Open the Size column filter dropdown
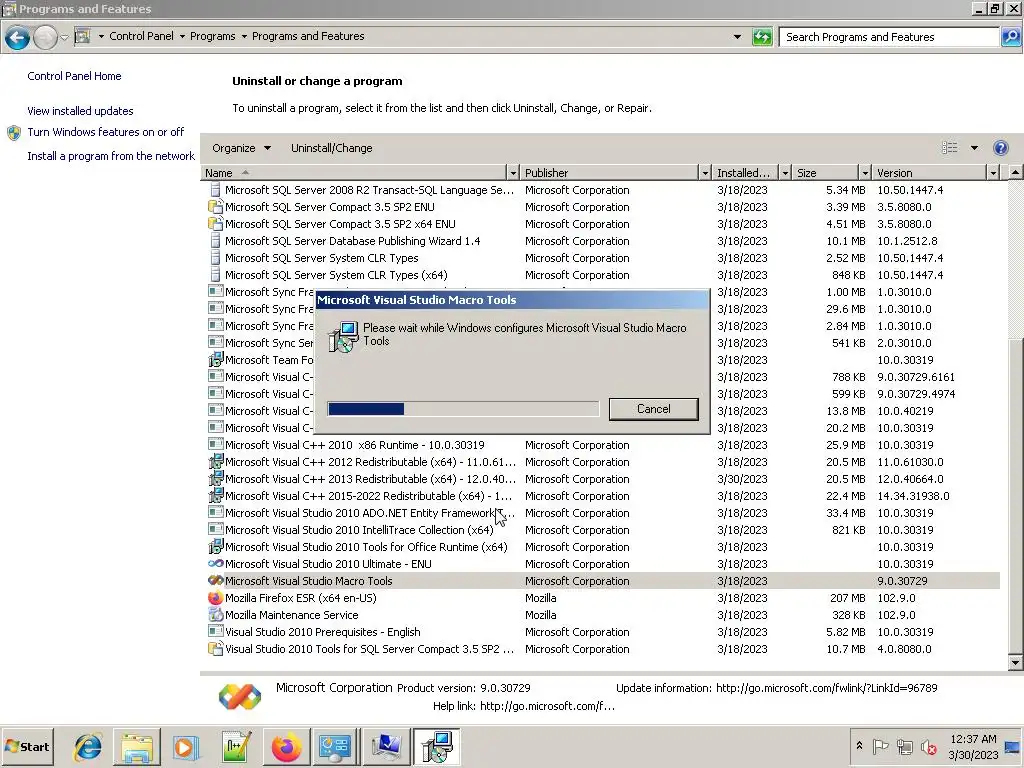1024x768 pixels. (x=865, y=173)
